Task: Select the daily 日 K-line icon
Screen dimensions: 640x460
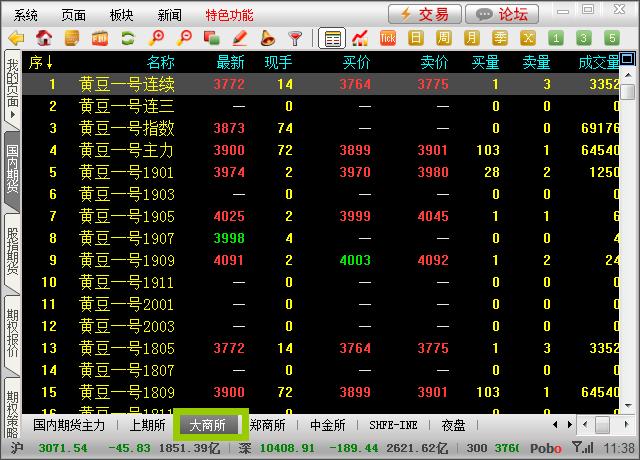Action: pyautogui.click(x=416, y=38)
